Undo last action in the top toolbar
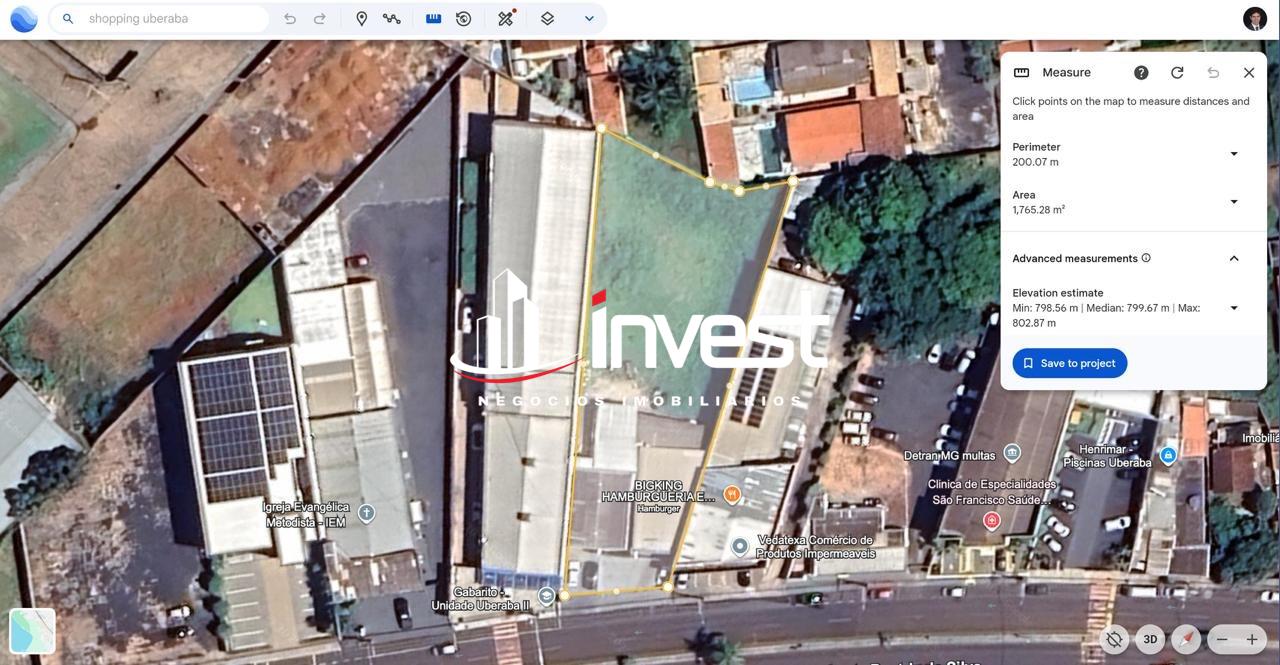The height and width of the screenshot is (665, 1280). point(286,16)
